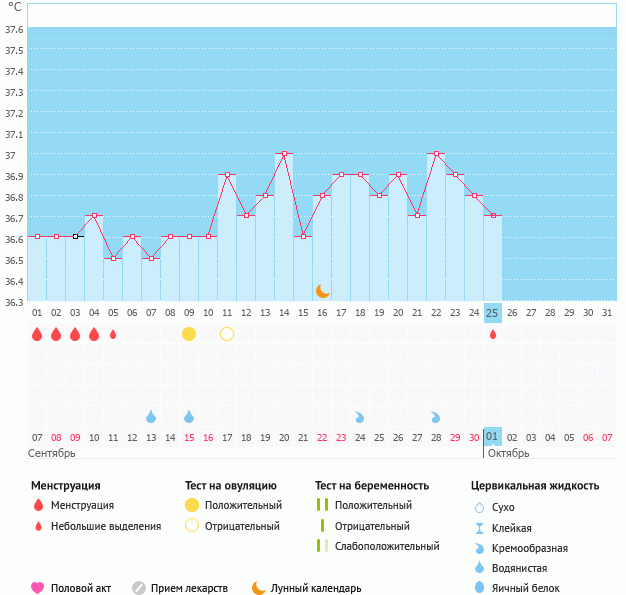Viewport: 626px width, 595px height.
Task: Click the small red drop under cycle day 25
Action: point(492,334)
